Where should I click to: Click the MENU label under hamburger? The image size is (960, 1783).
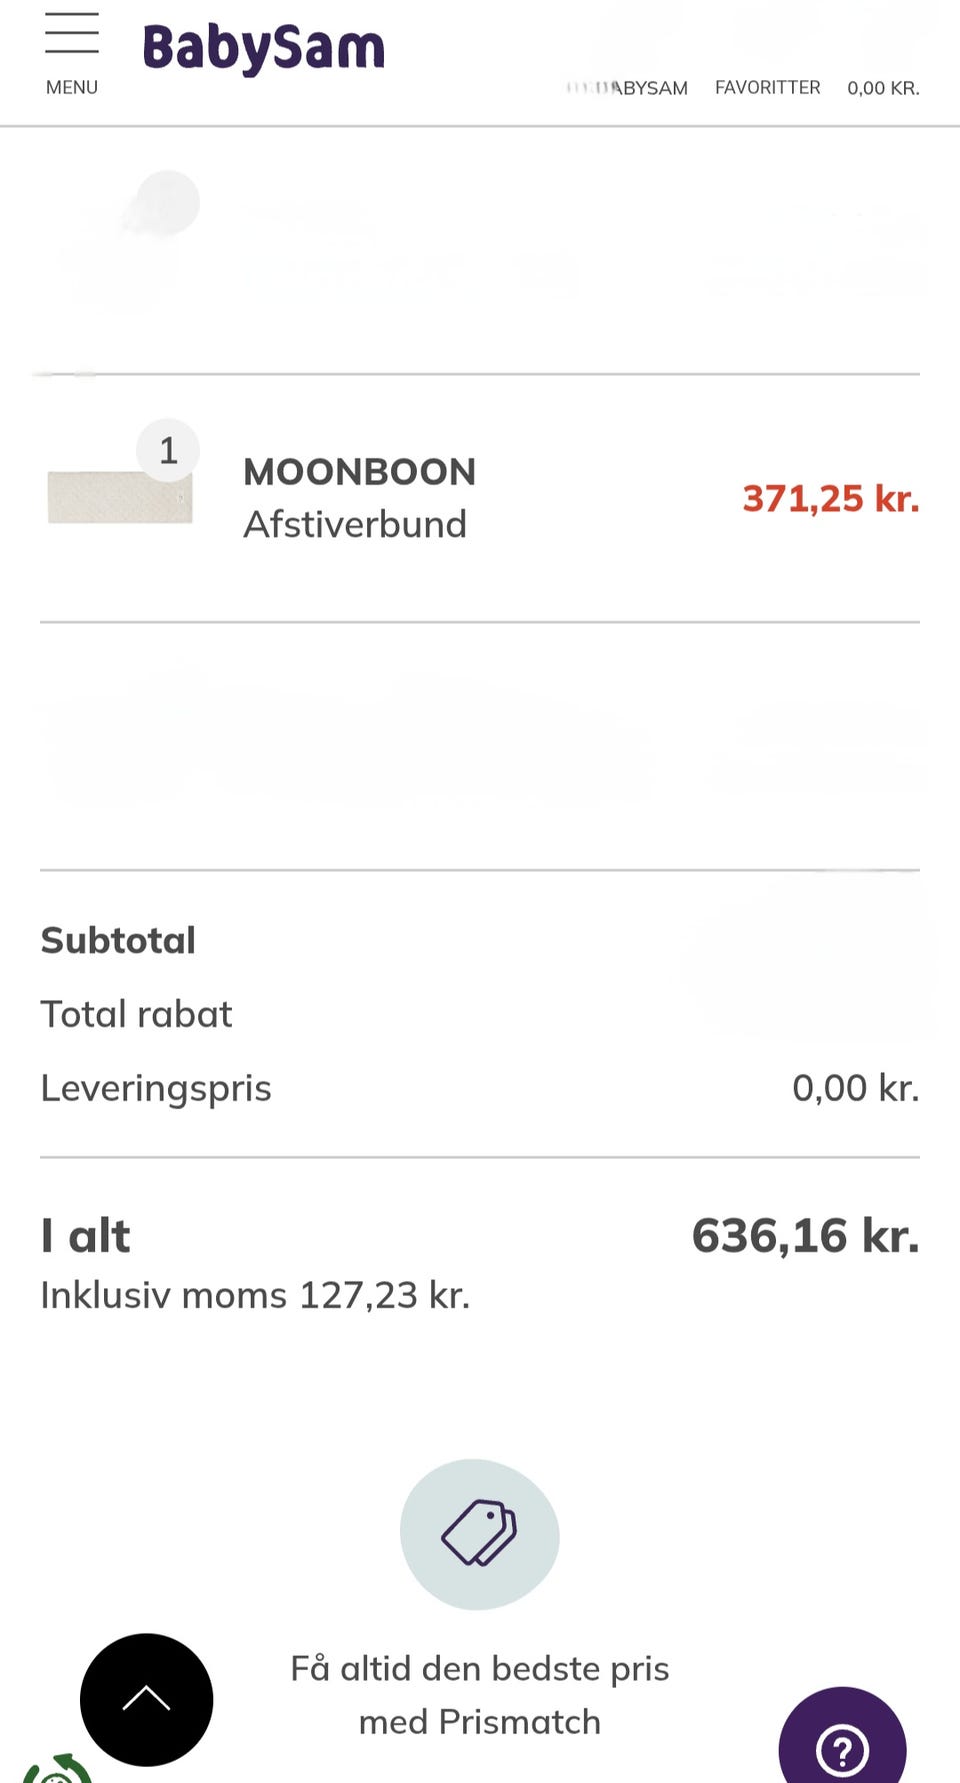(x=72, y=88)
